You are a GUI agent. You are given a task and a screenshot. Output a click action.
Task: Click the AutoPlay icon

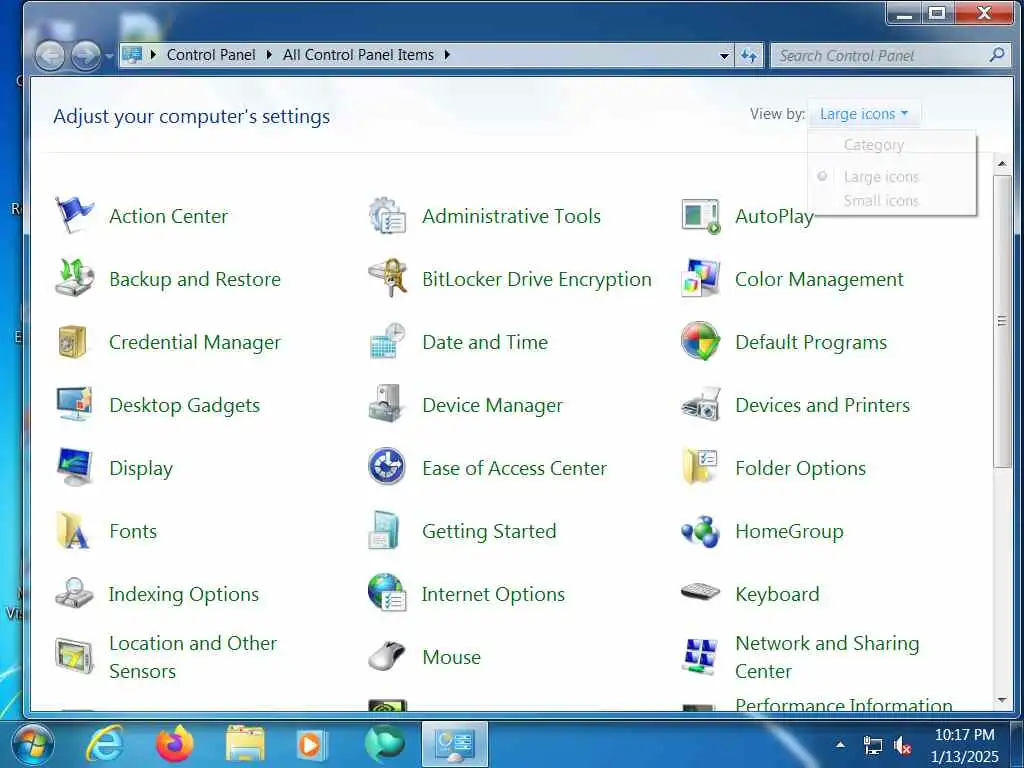(700, 216)
